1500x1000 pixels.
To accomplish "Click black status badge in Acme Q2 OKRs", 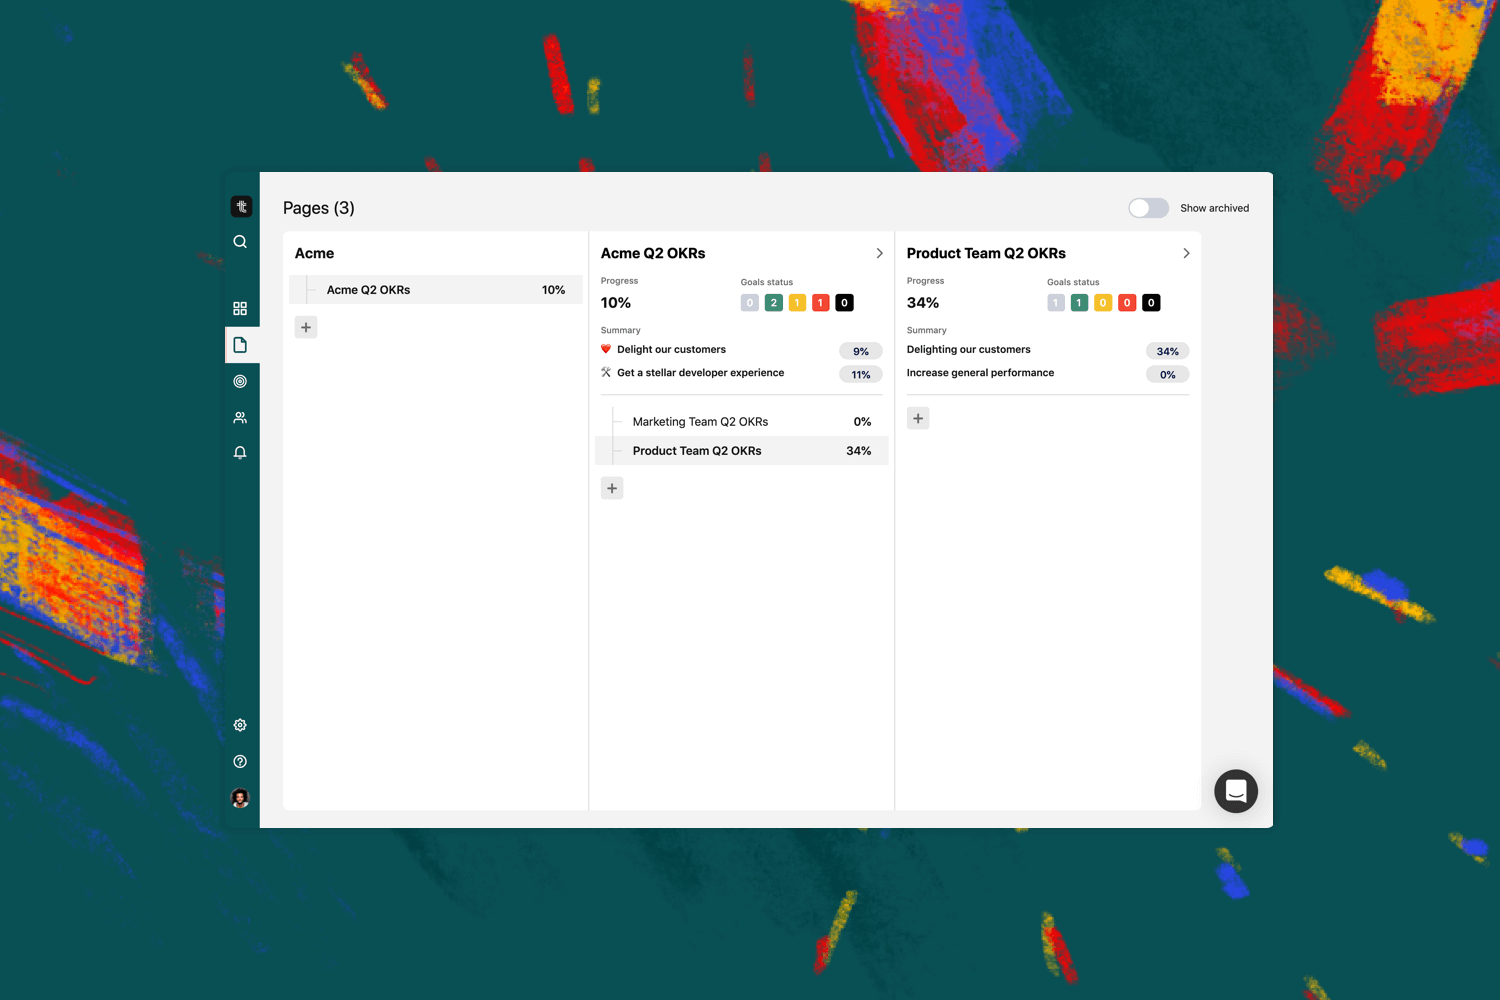I will pos(845,302).
